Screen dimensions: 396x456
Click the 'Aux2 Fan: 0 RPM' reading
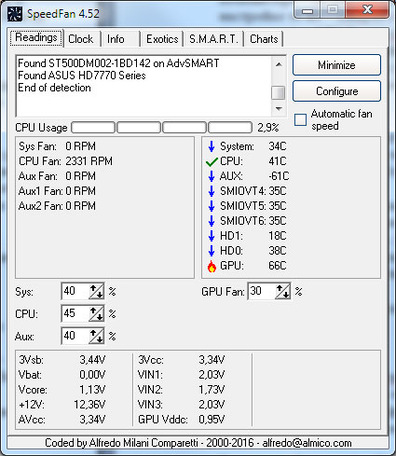[57, 206]
